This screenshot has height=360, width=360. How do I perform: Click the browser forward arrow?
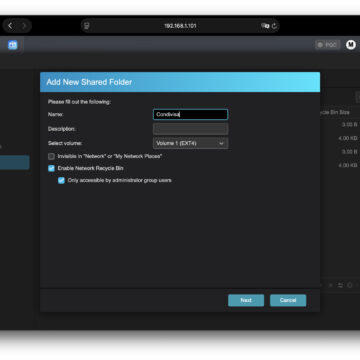click(x=24, y=26)
